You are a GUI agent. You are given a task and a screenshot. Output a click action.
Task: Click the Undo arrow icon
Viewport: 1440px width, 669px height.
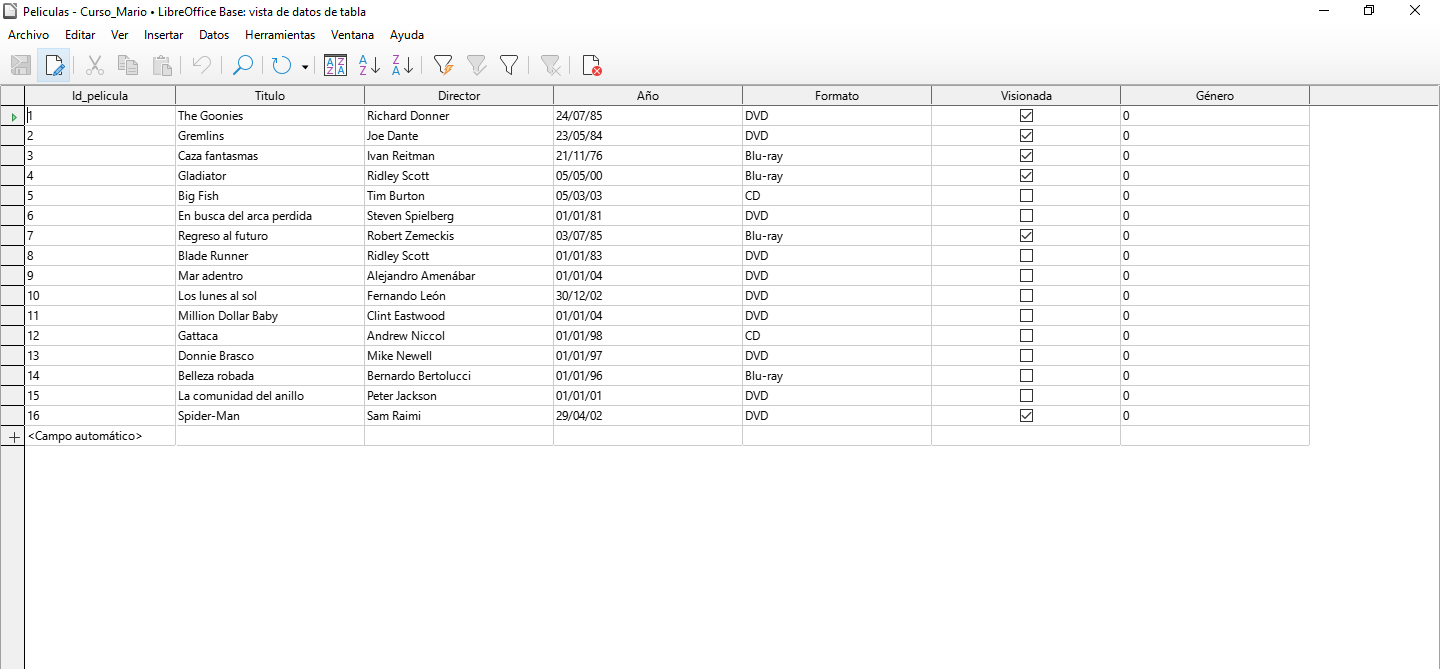[201, 65]
